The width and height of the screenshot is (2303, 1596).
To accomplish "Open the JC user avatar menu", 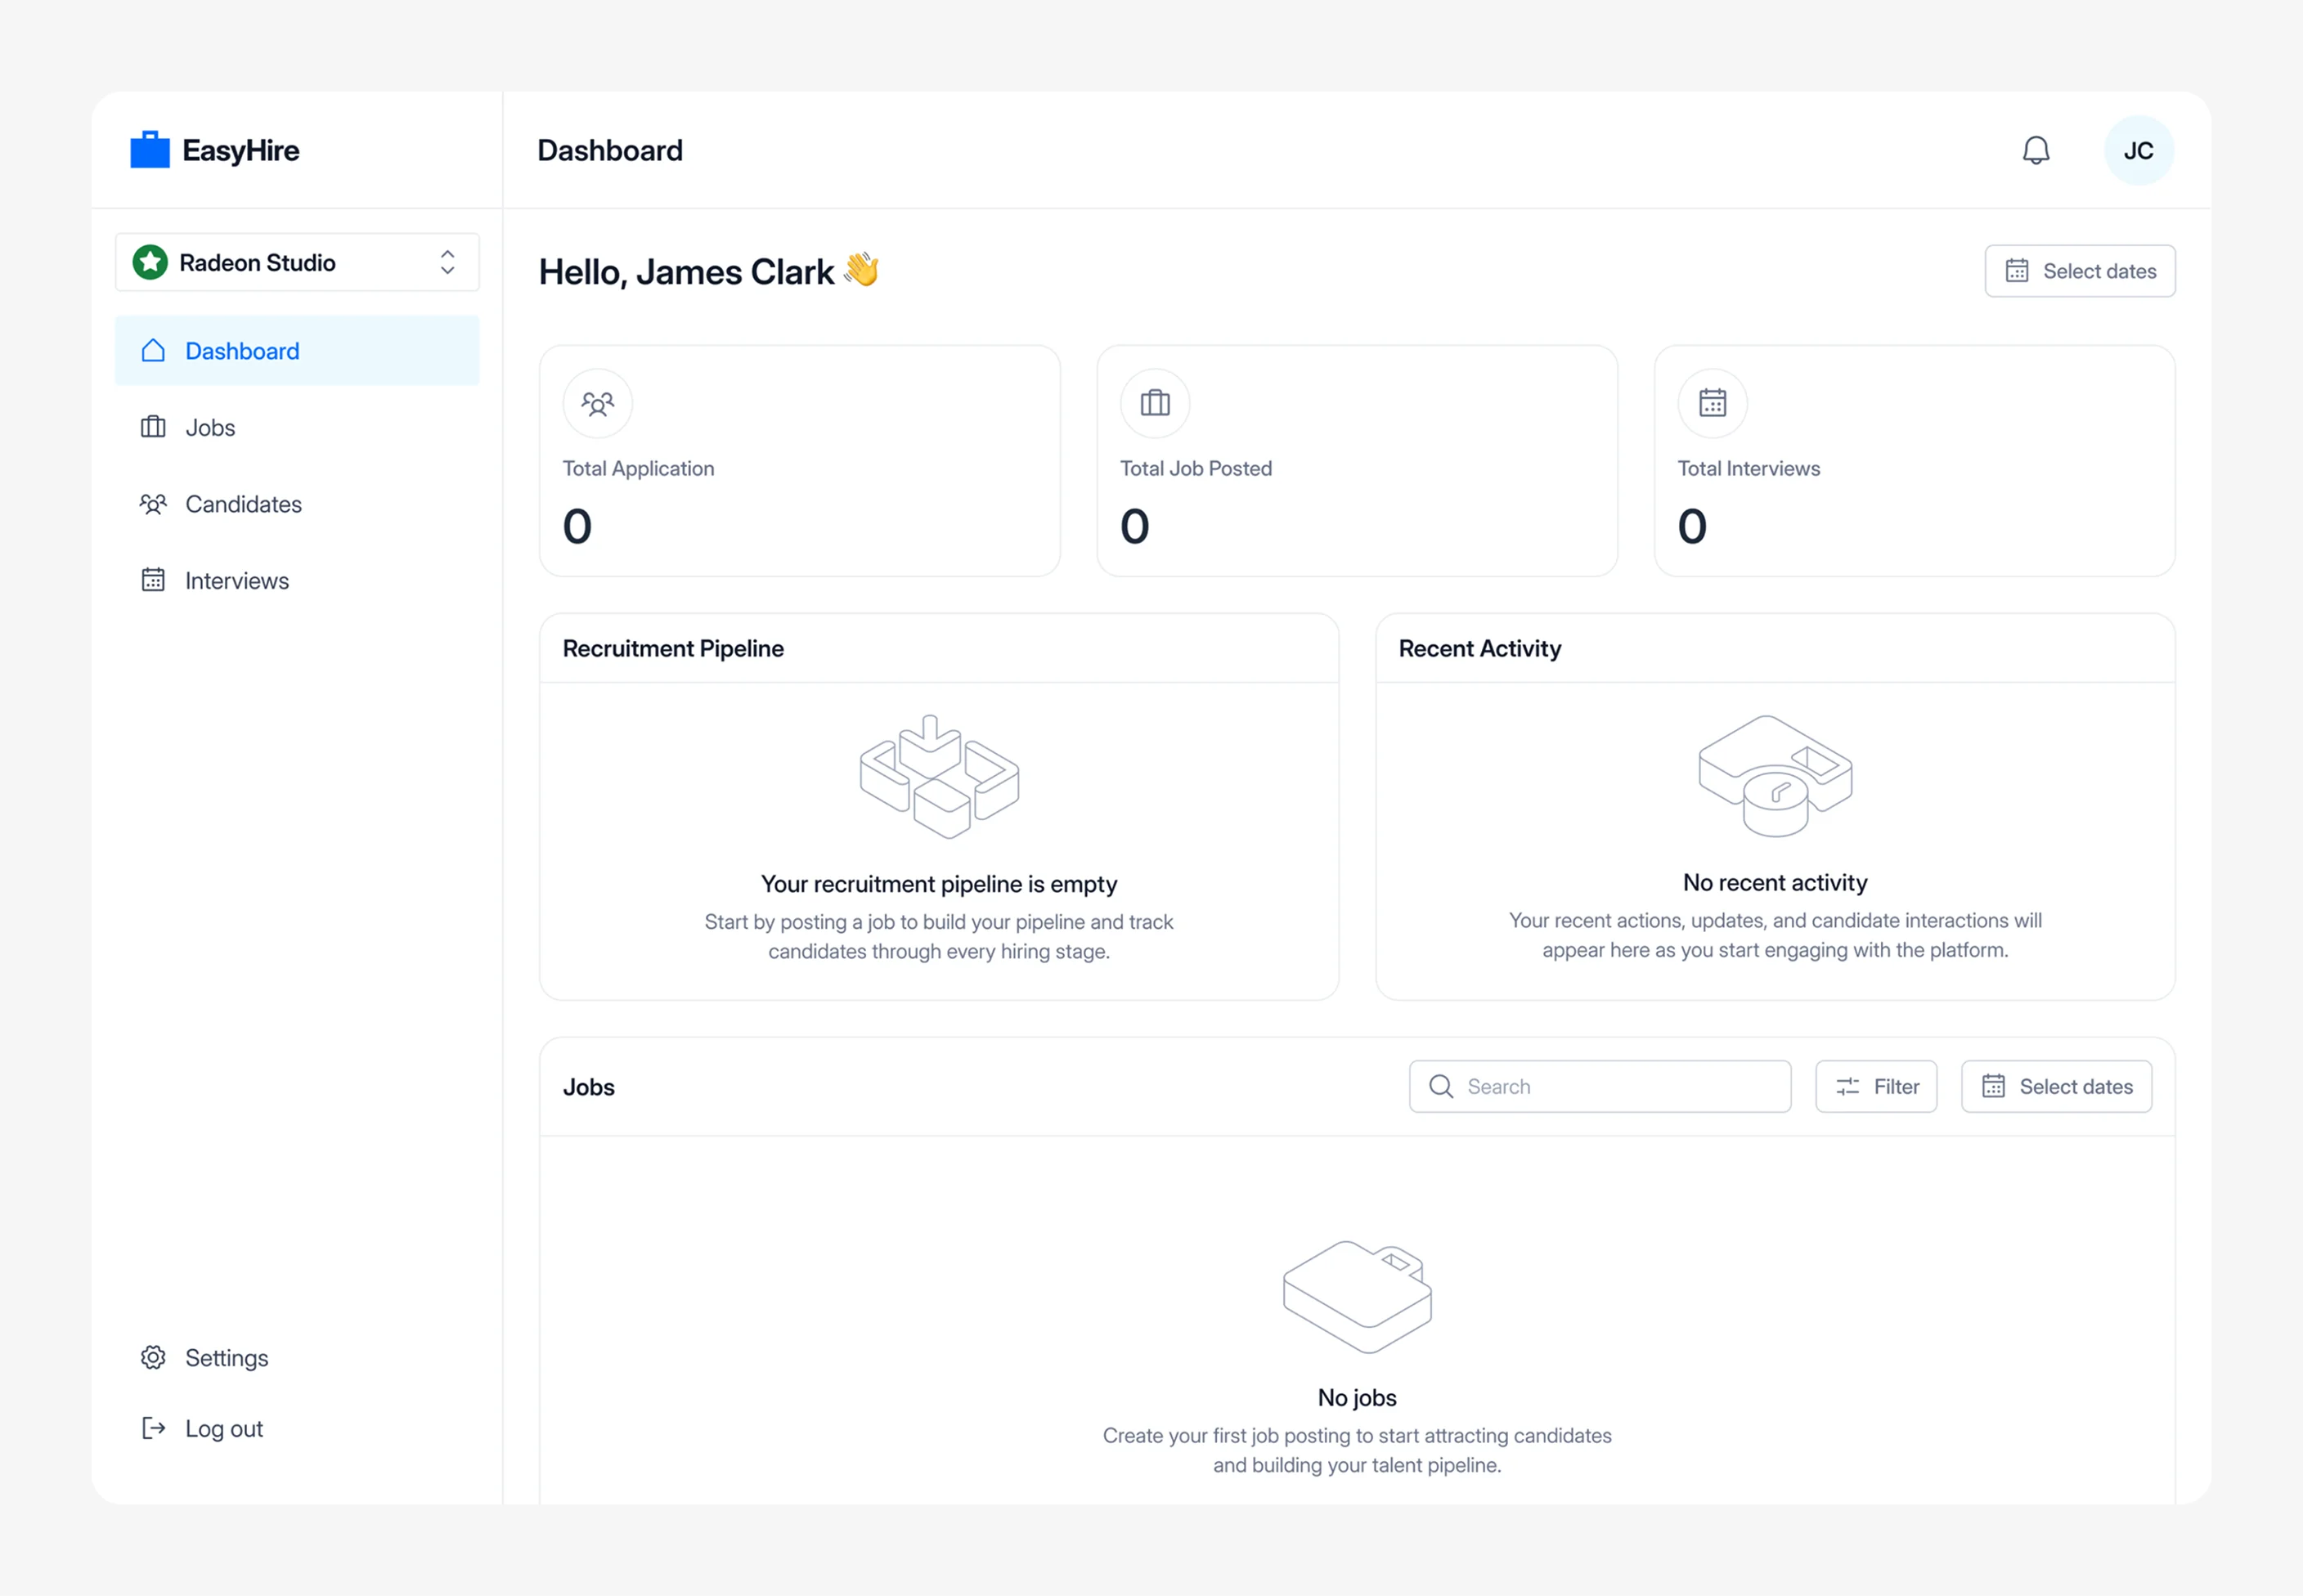I will (2139, 150).
